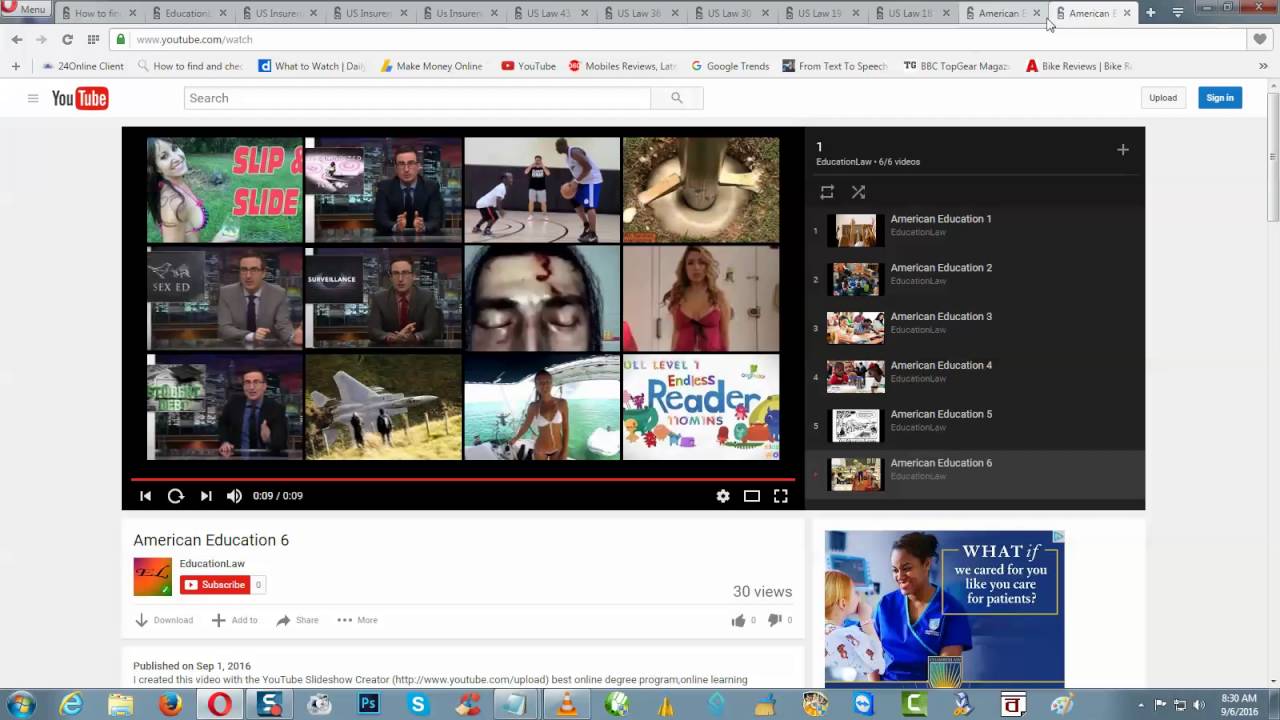
Task: Click the red video progress bar
Action: pos(463,479)
